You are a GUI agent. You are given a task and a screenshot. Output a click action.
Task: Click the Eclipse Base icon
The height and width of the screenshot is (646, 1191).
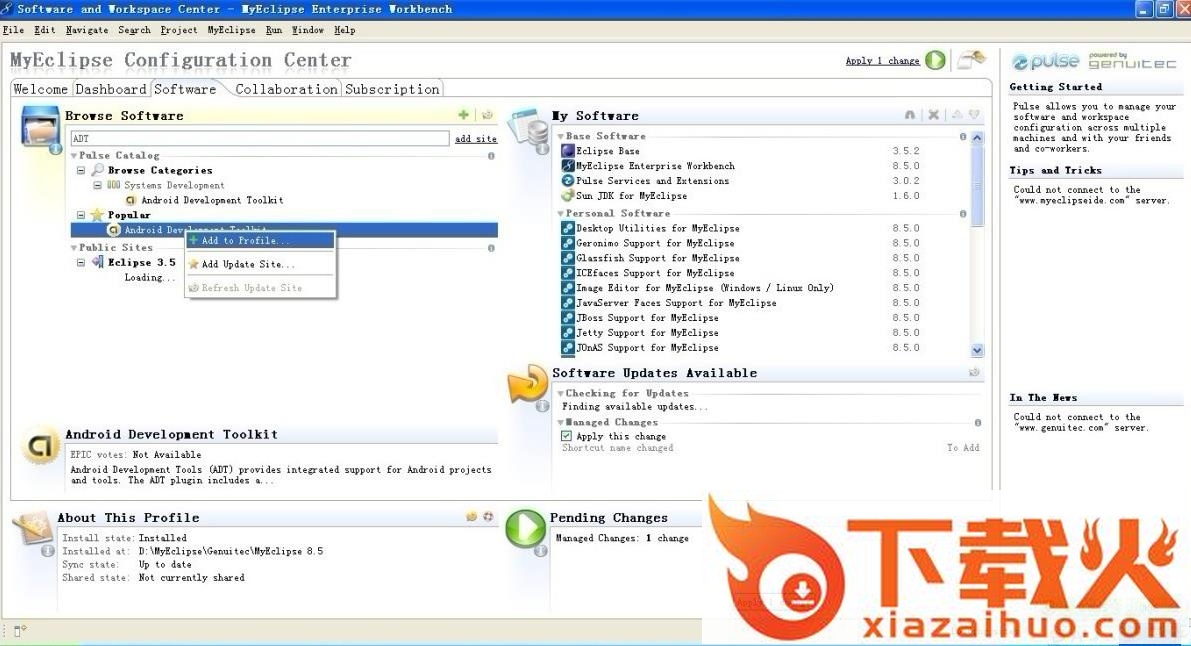point(567,150)
